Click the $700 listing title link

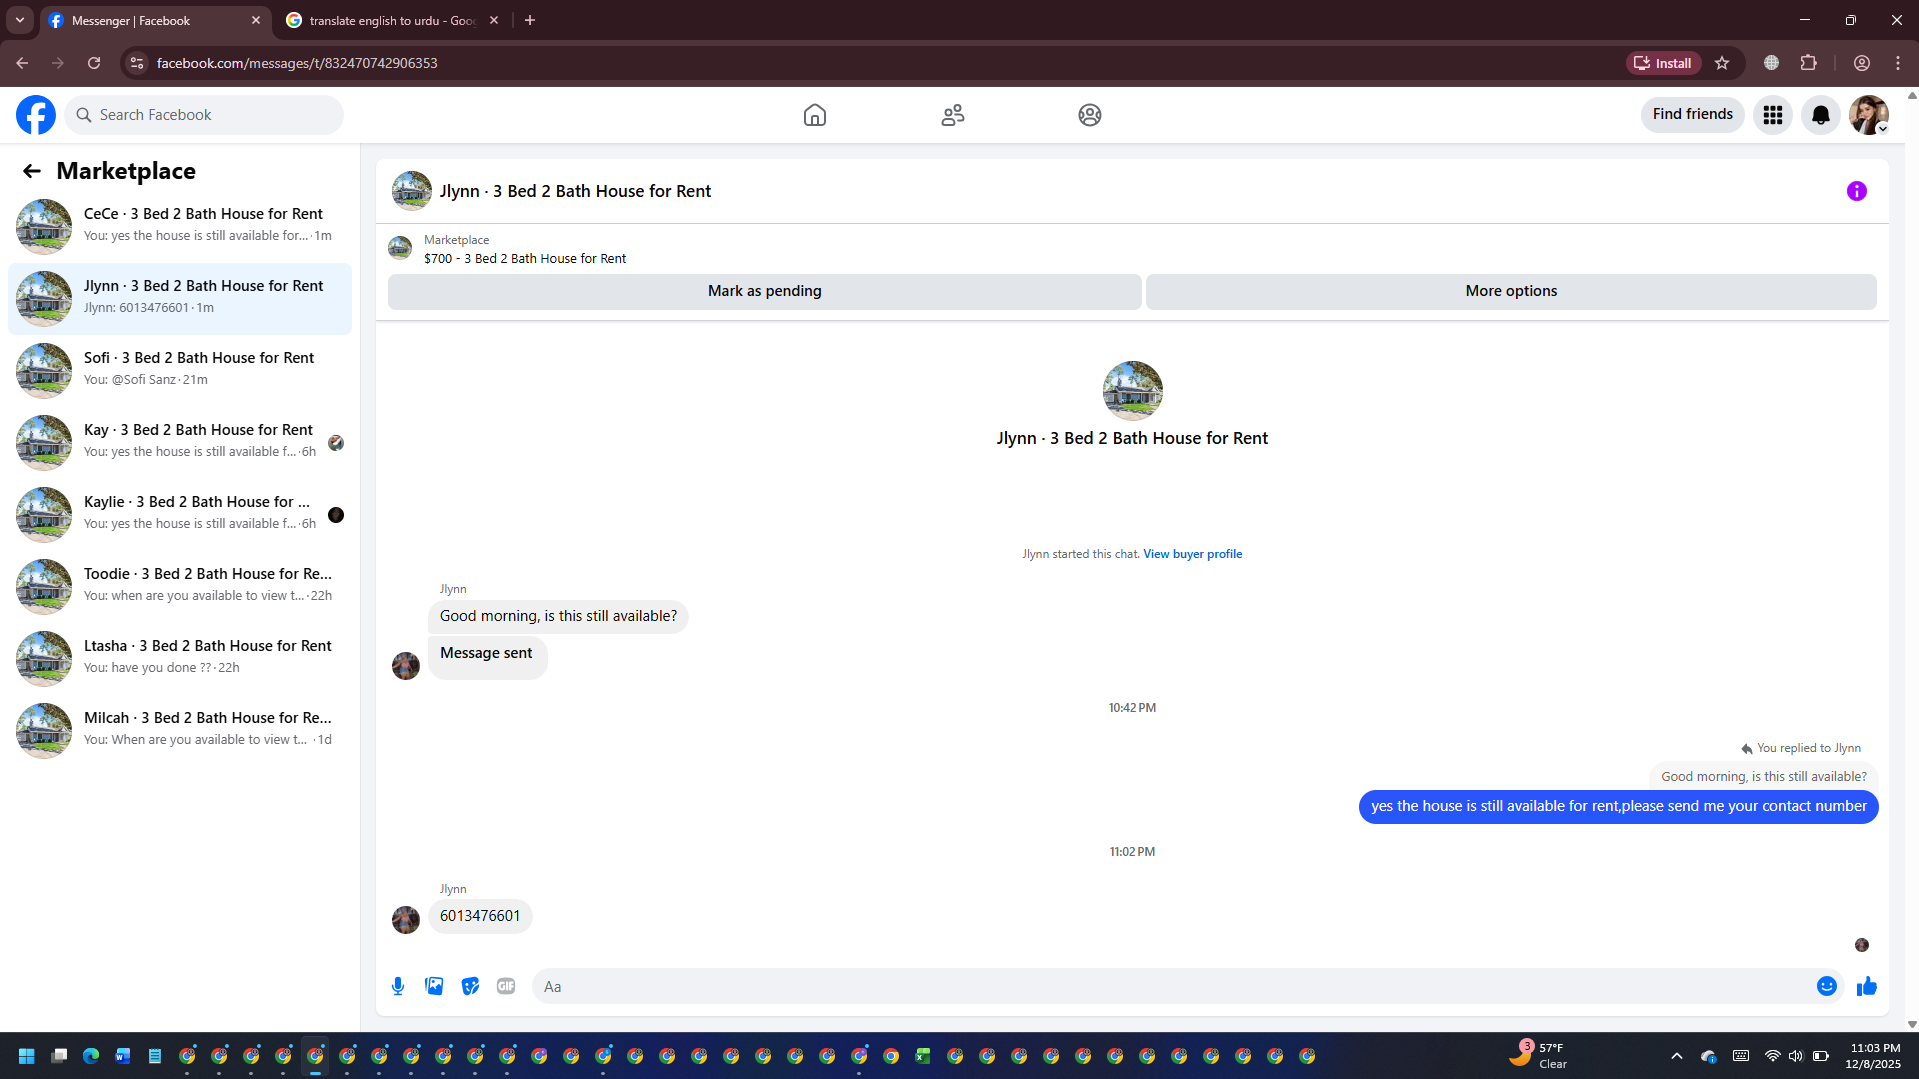coord(525,259)
